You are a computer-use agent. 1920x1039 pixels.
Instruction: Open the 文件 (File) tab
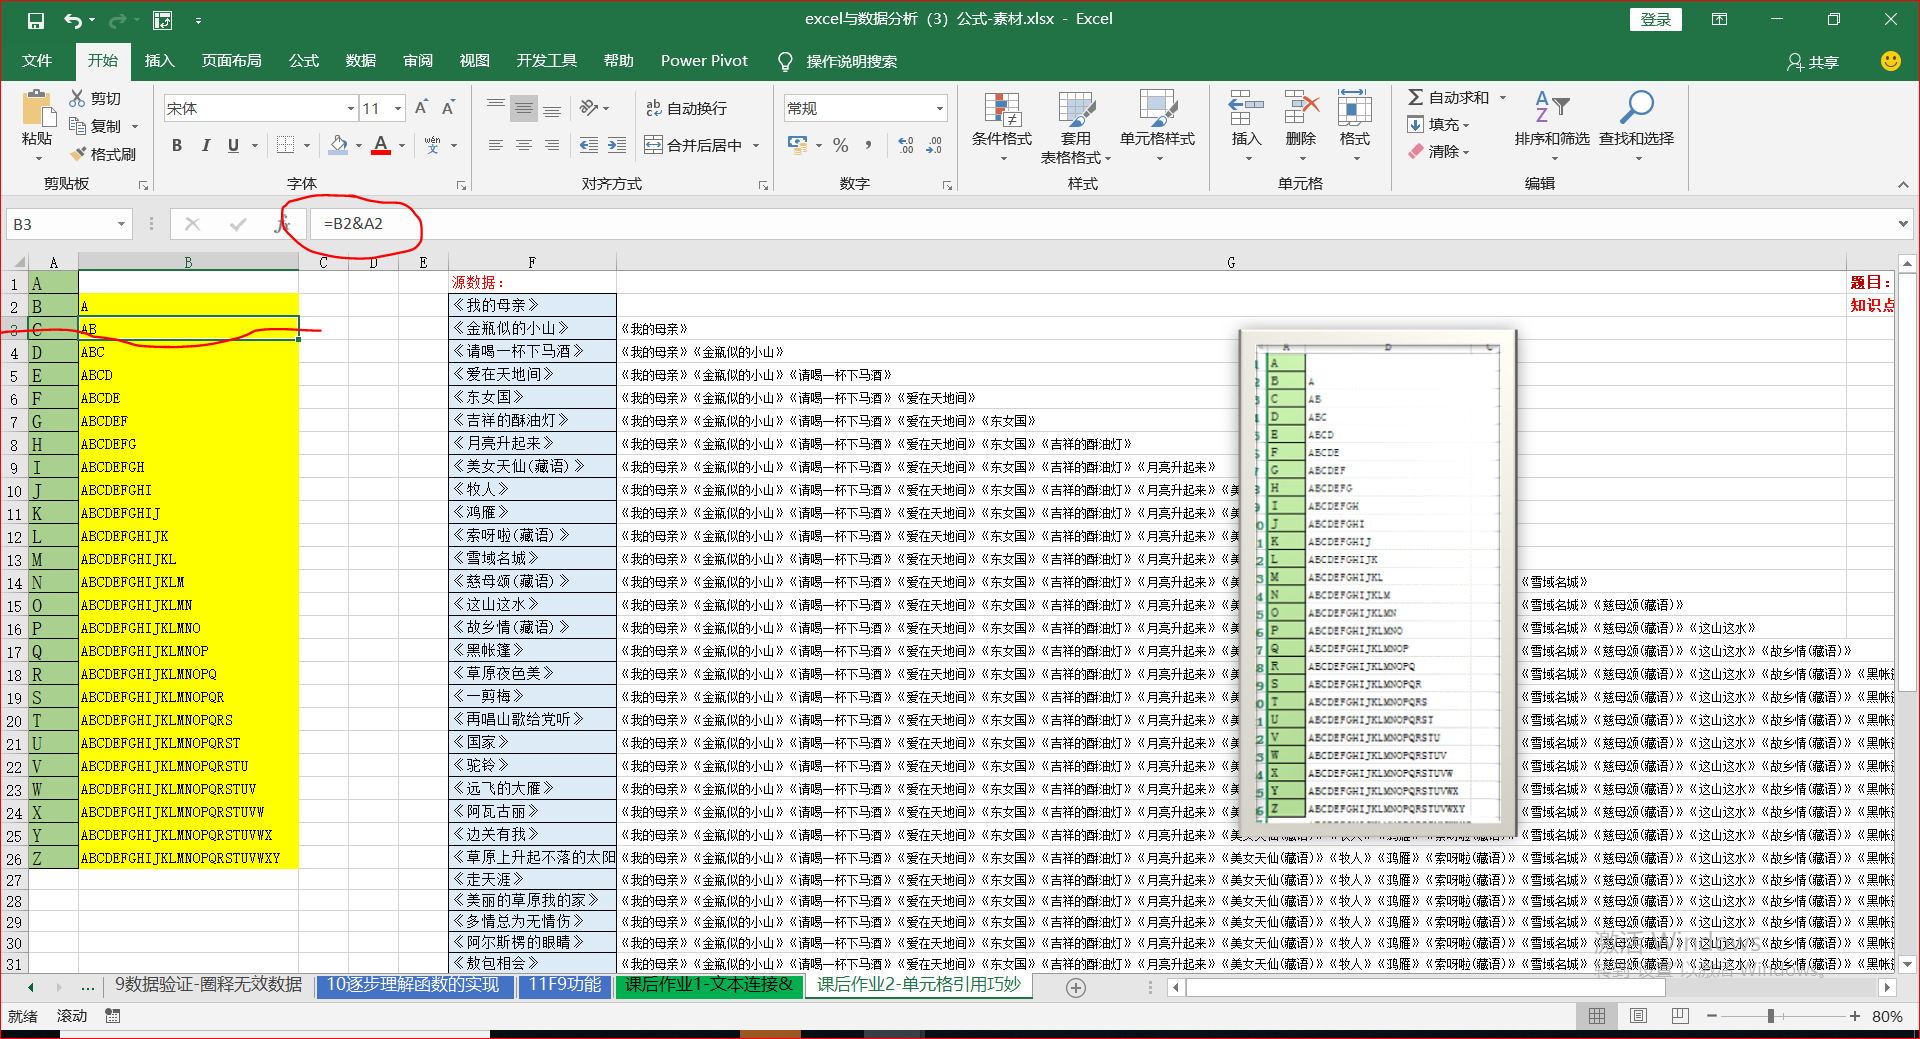click(37, 61)
